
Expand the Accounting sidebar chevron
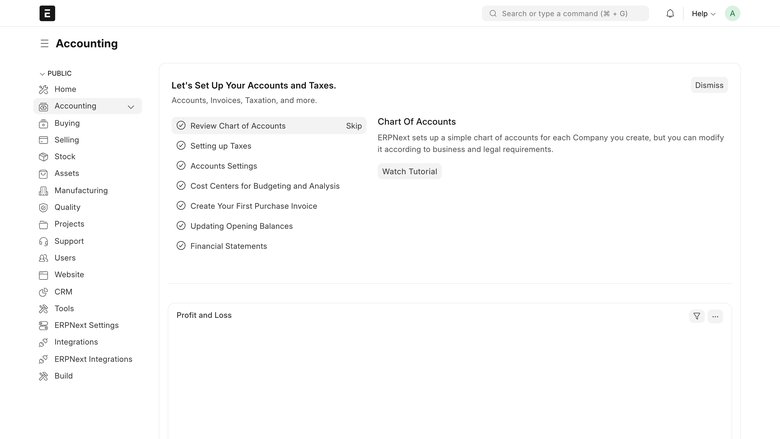pos(131,106)
